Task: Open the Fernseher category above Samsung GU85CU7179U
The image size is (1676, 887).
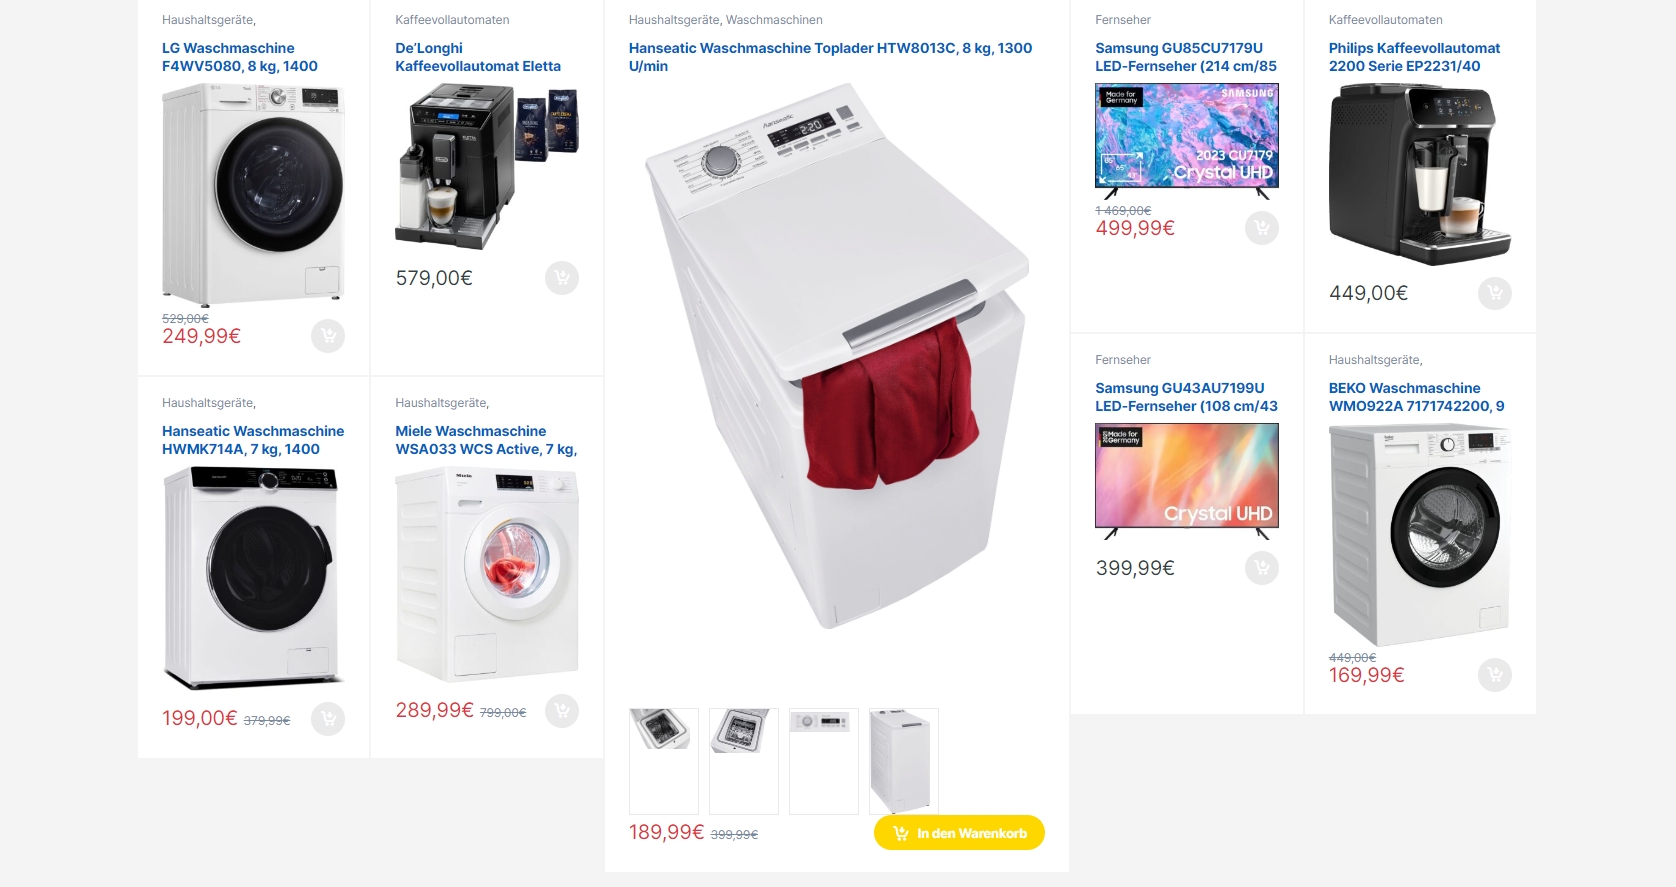Action: pyautogui.click(x=1123, y=20)
